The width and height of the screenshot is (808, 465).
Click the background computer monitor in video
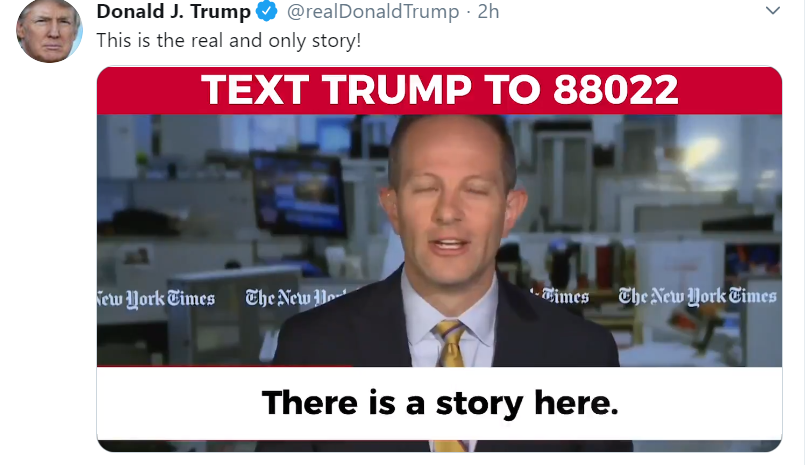pyautogui.click(x=299, y=193)
